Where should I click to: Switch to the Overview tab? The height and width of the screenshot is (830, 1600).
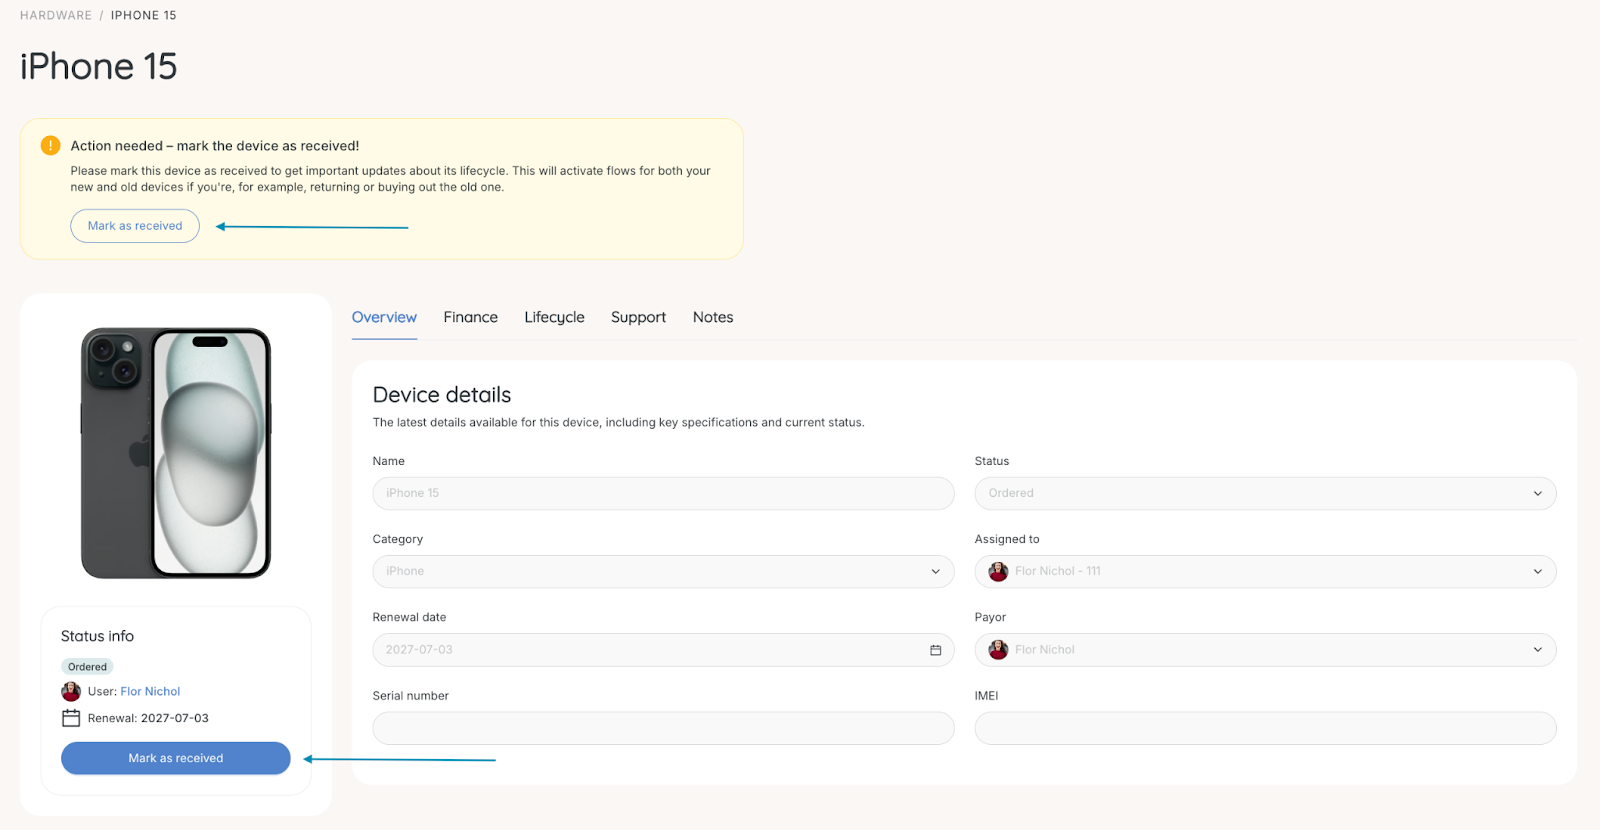[x=384, y=317]
